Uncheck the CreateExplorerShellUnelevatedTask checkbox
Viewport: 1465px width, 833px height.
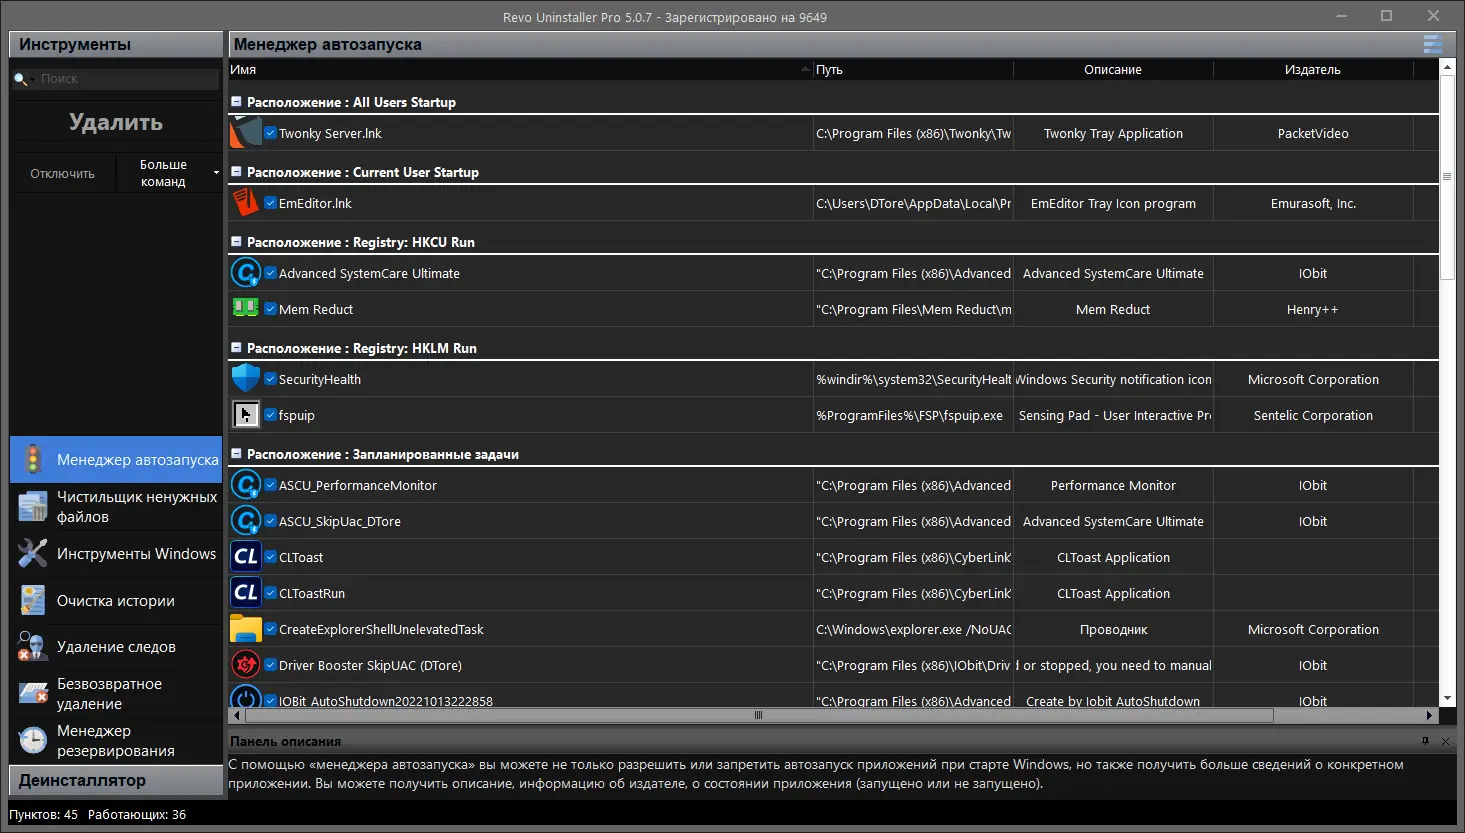click(270, 629)
